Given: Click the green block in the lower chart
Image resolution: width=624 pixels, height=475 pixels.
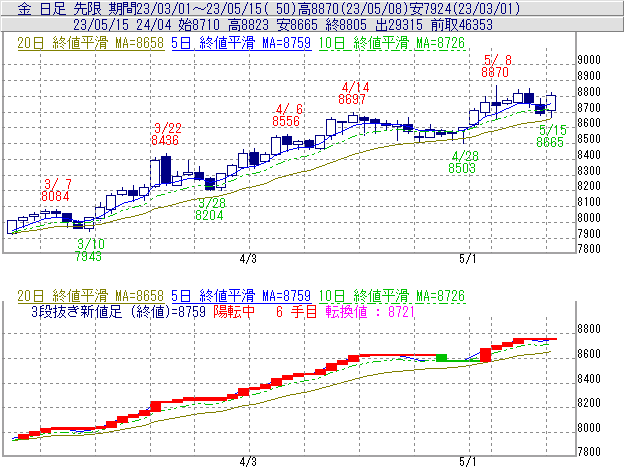Looking at the screenshot, I should pos(440,357).
